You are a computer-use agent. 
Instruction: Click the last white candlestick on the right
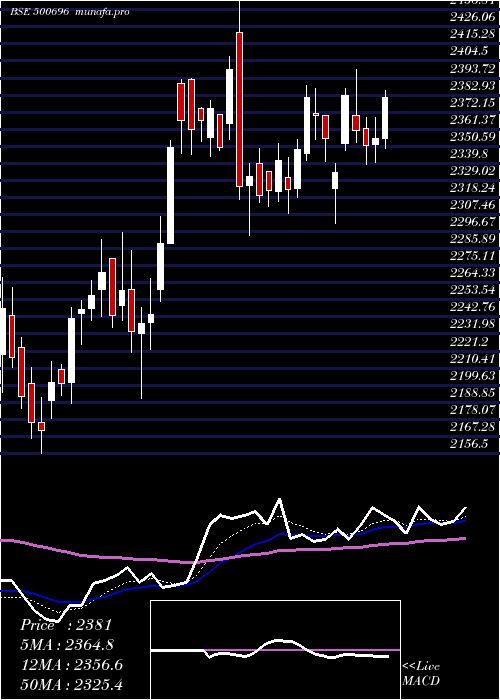[x=385, y=118]
